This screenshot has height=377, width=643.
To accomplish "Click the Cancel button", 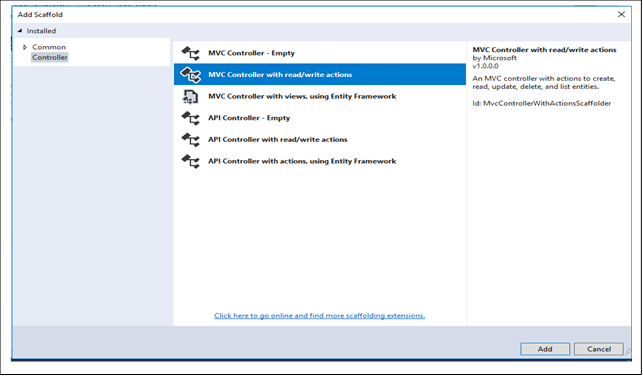I will pos(599,349).
